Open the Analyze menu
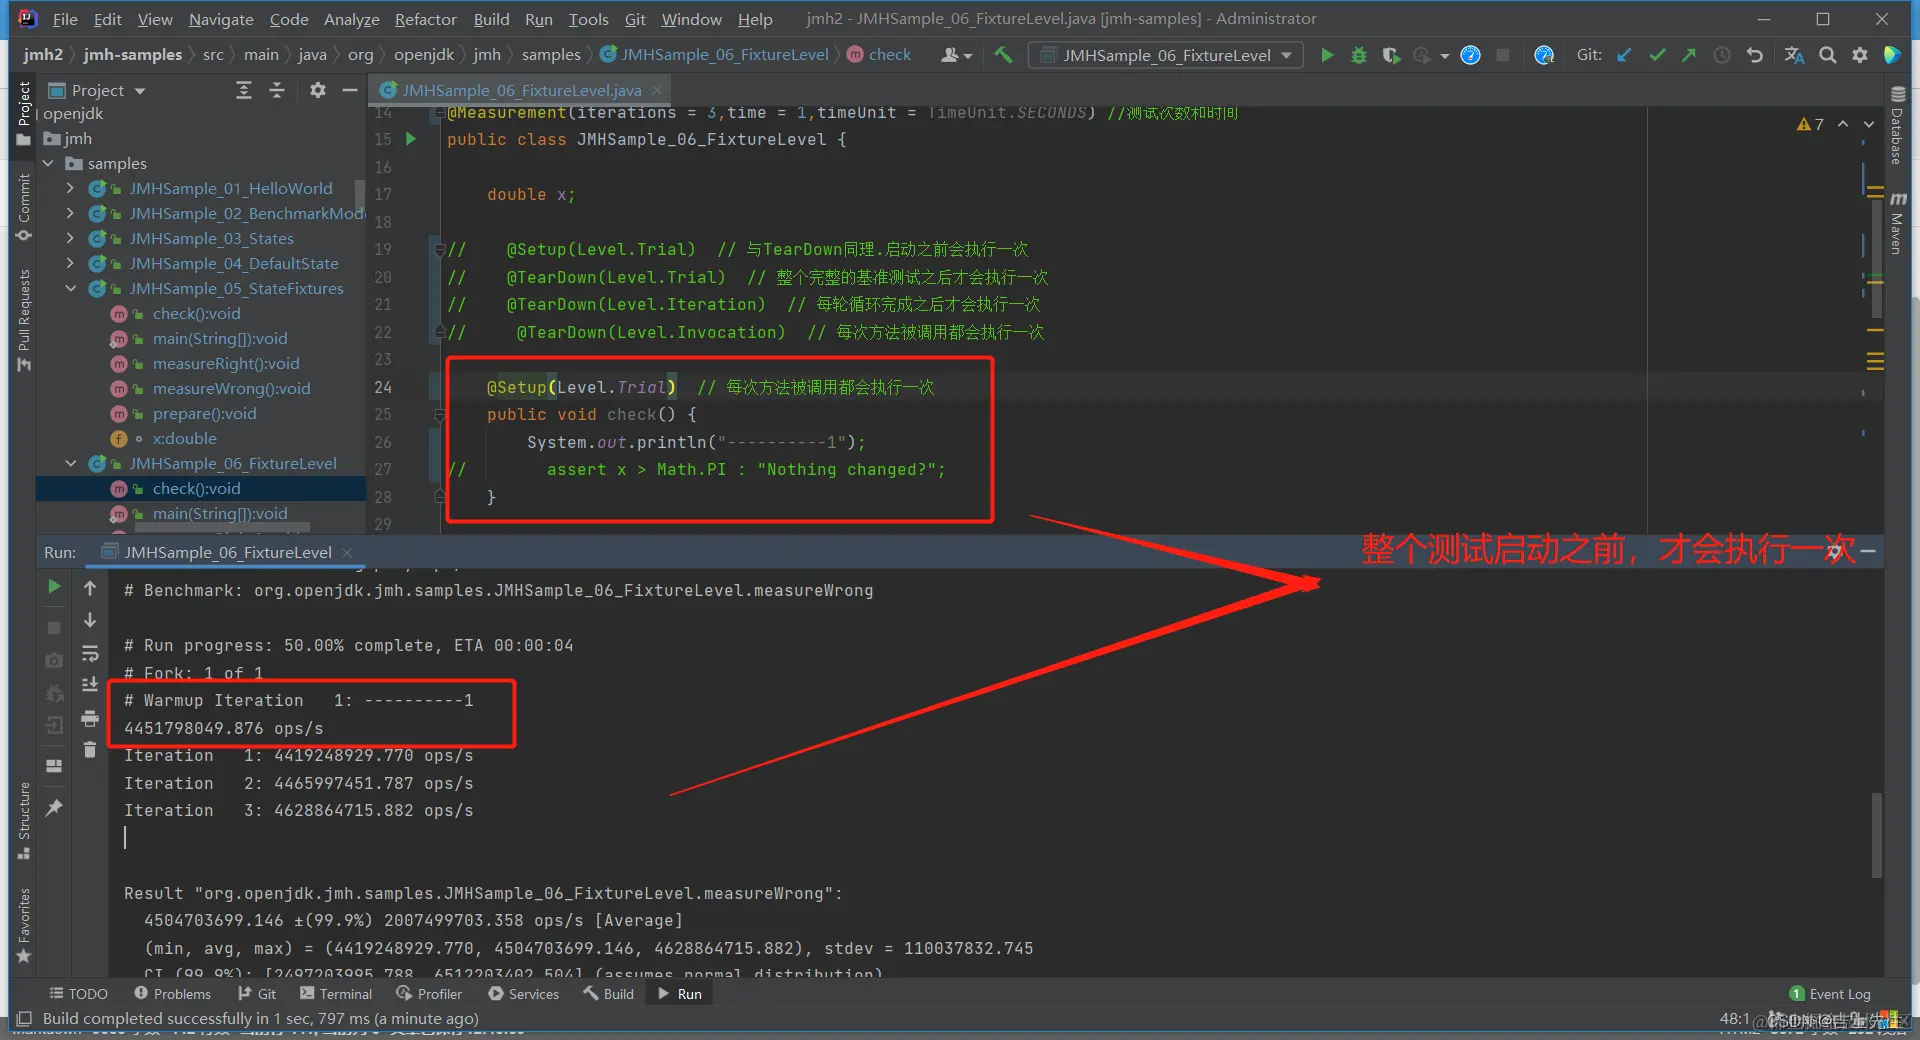This screenshot has width=1920, height=1040. 351,19
